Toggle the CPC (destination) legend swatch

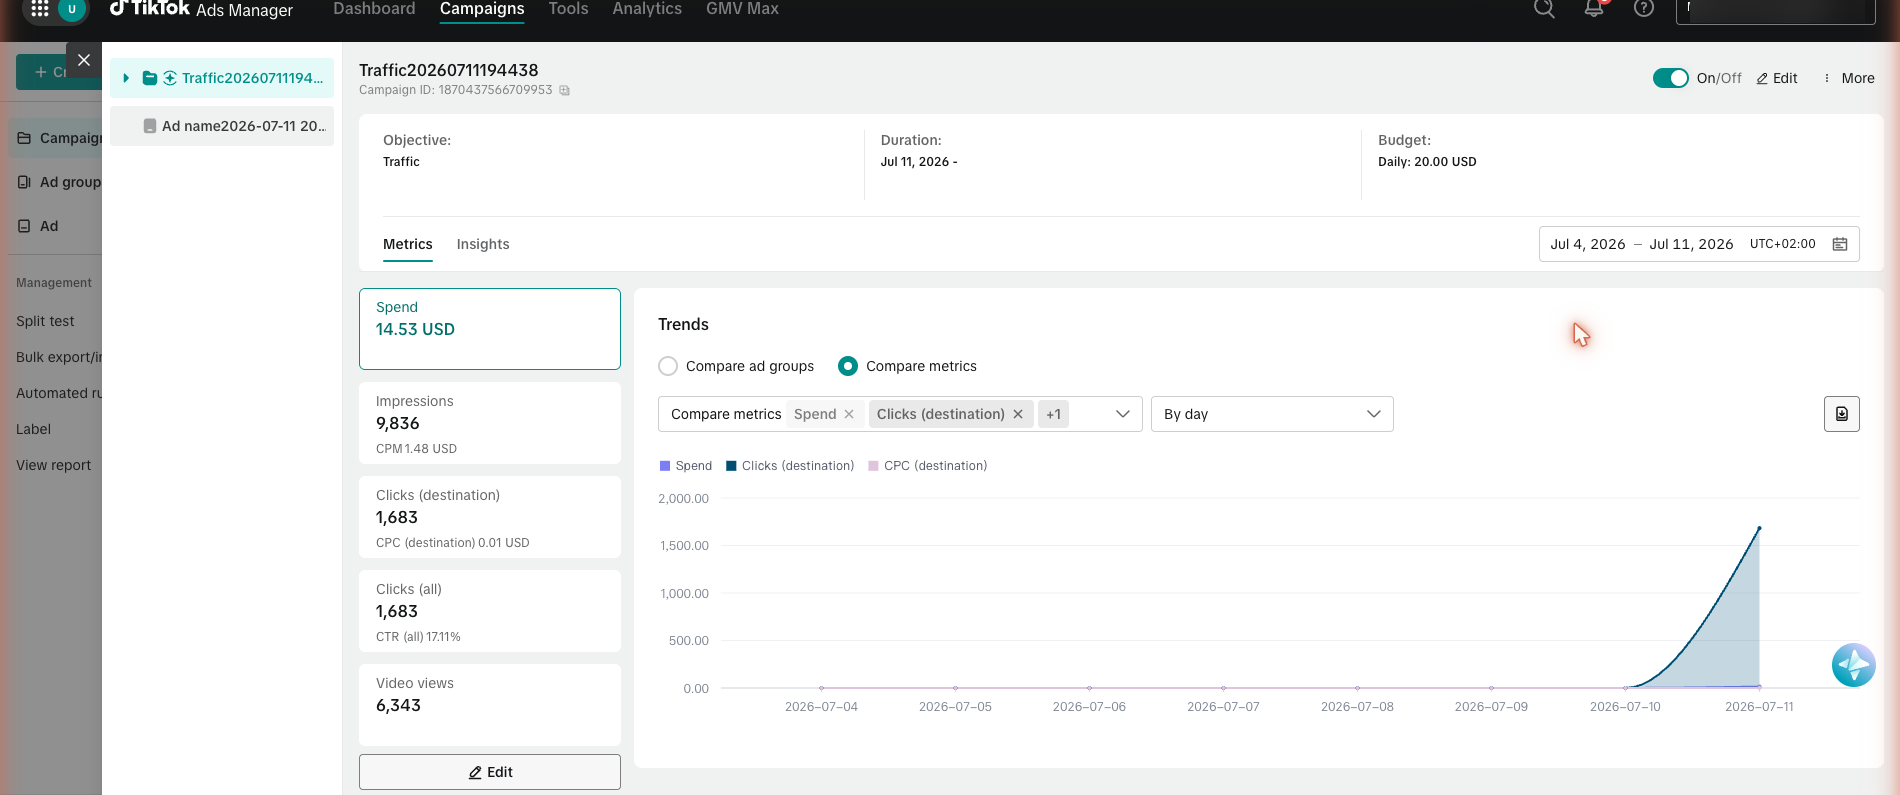pos(873,466)
